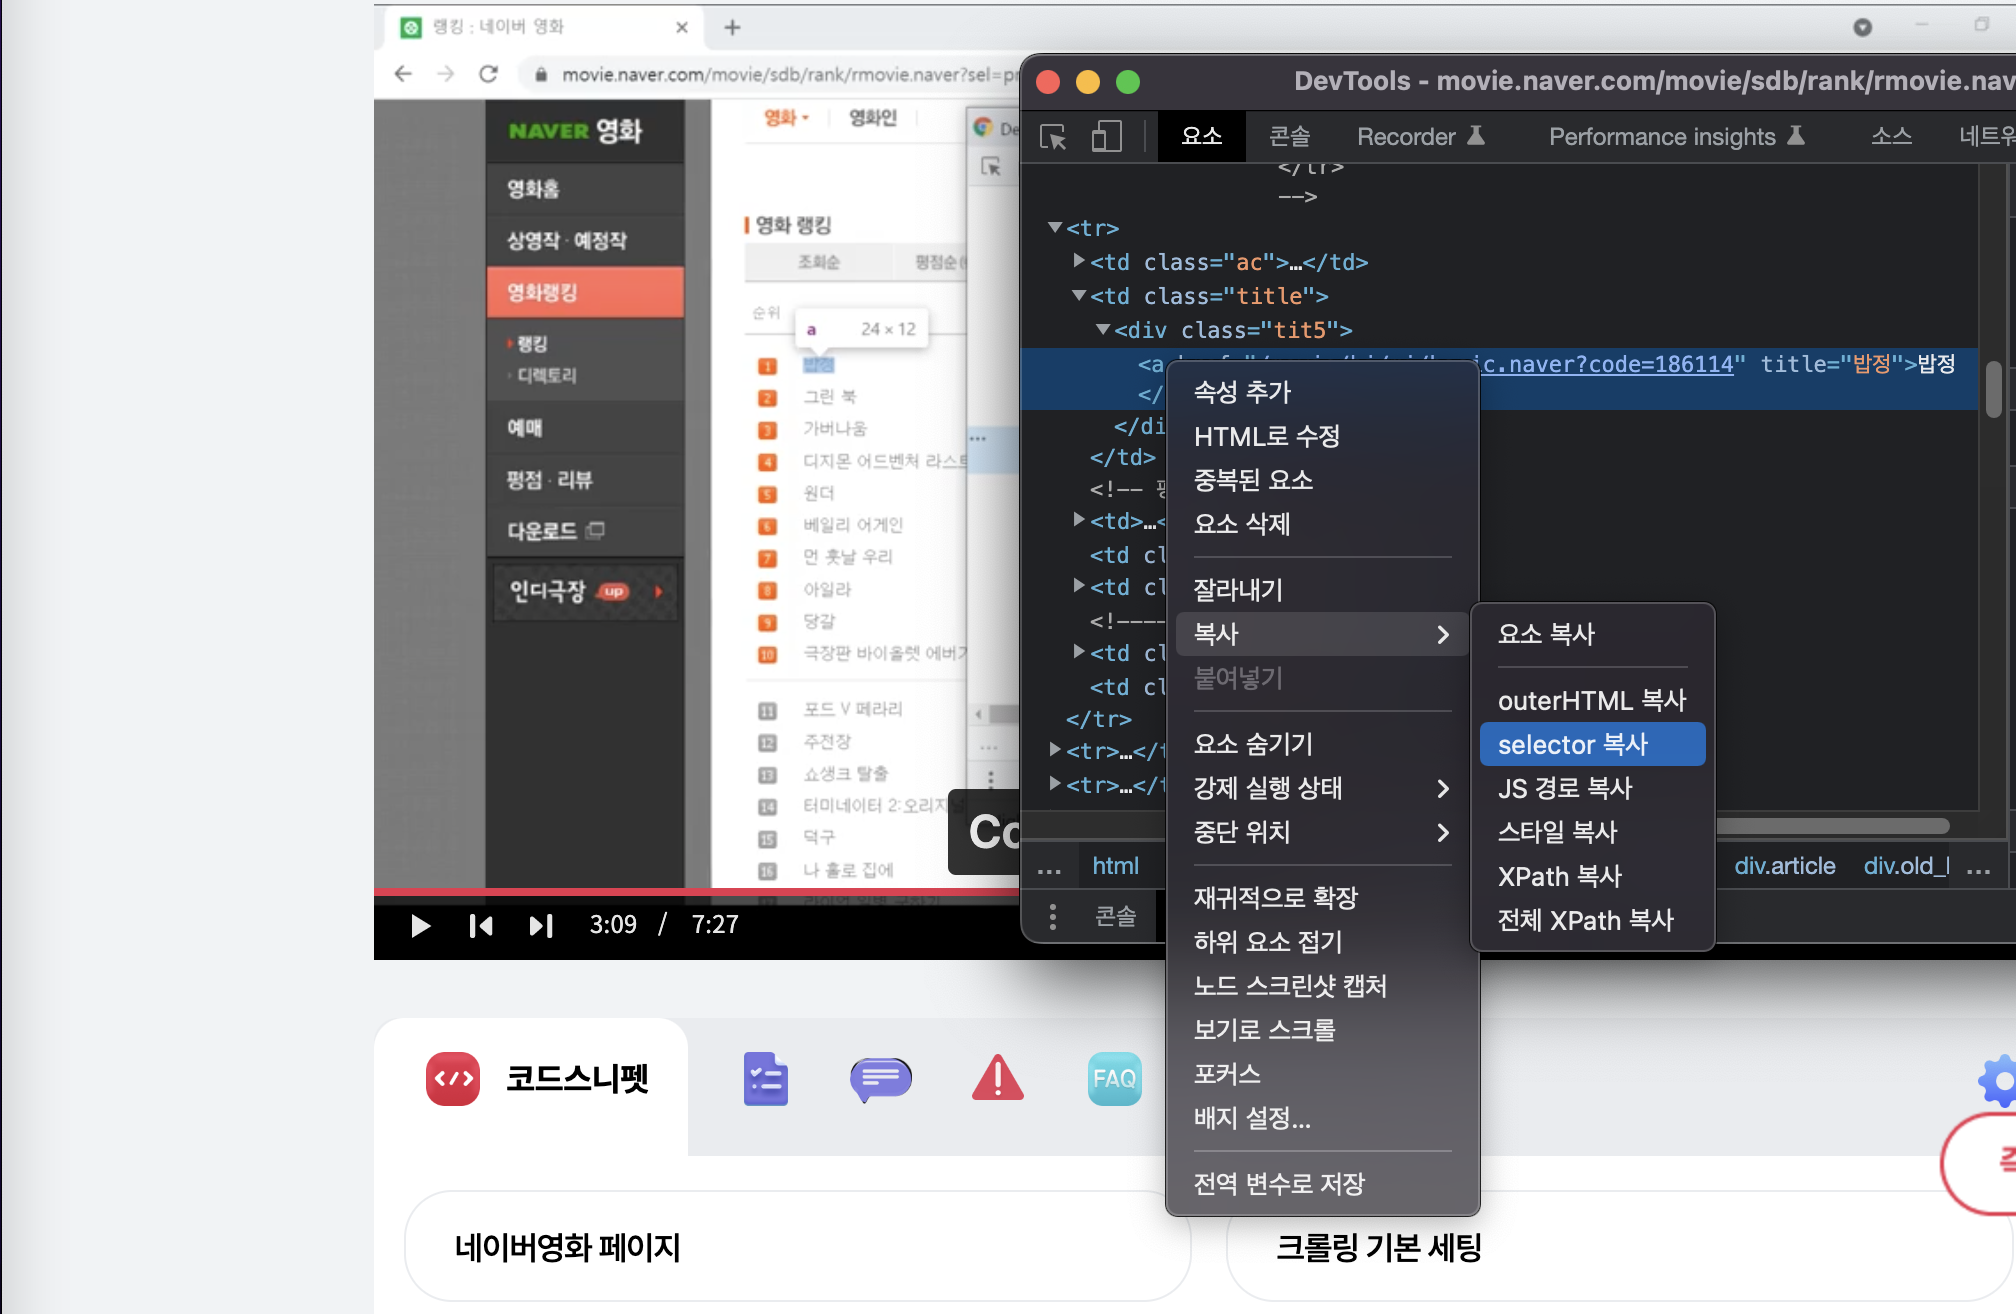
Task: Click the chat bubble comment icon
Action: pyautogui.click(x=880, y=1079)
